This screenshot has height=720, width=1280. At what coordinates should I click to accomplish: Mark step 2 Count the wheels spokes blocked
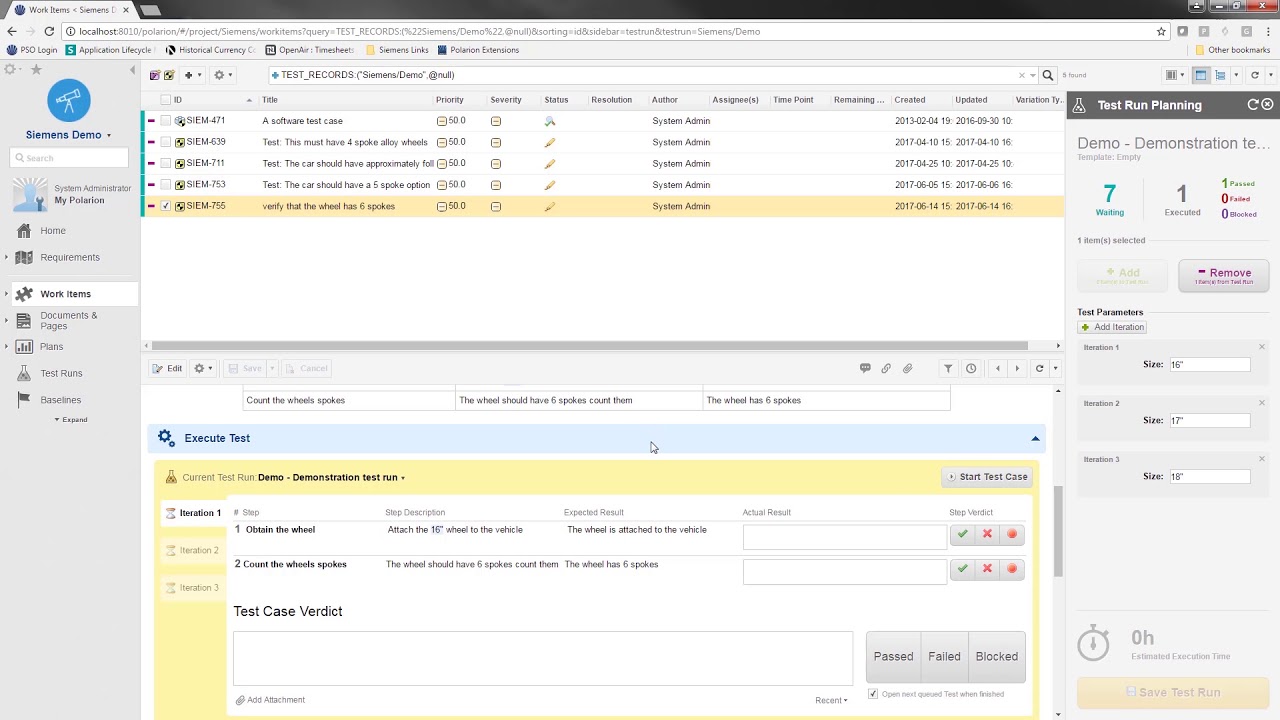[x=1012, y=568]
